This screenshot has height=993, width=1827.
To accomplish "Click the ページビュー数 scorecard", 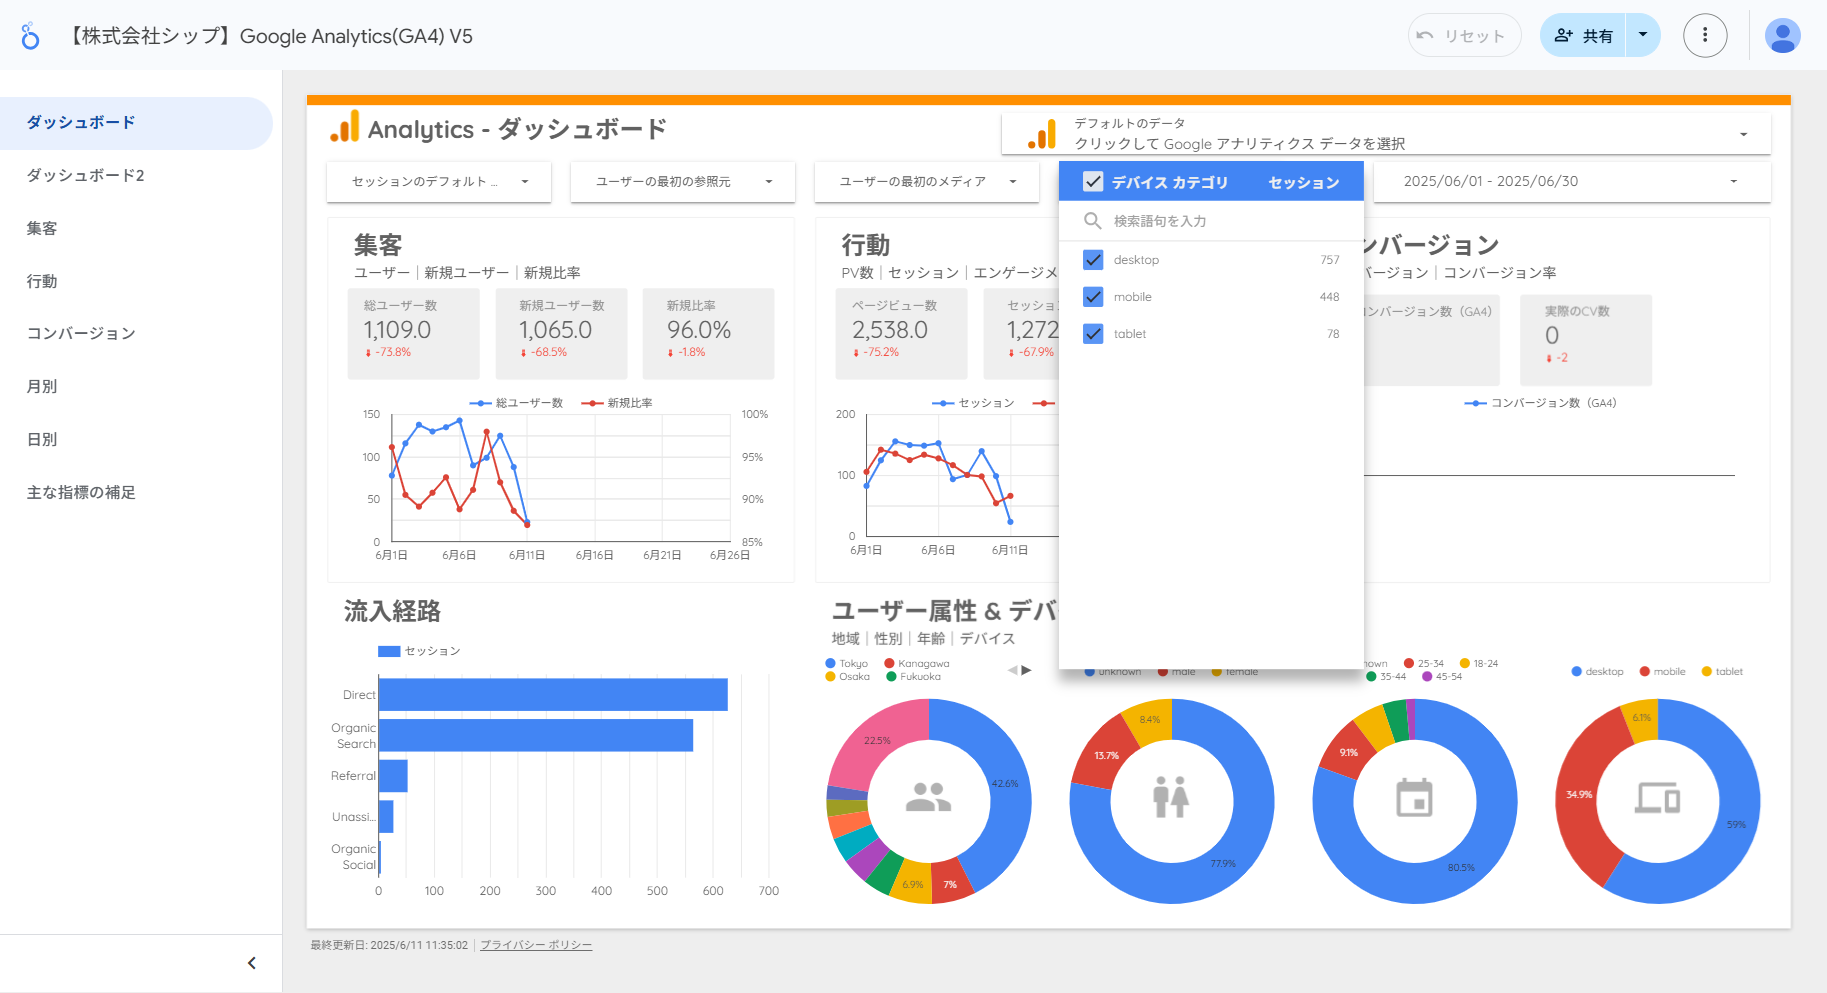I will (x=902, y=333).
